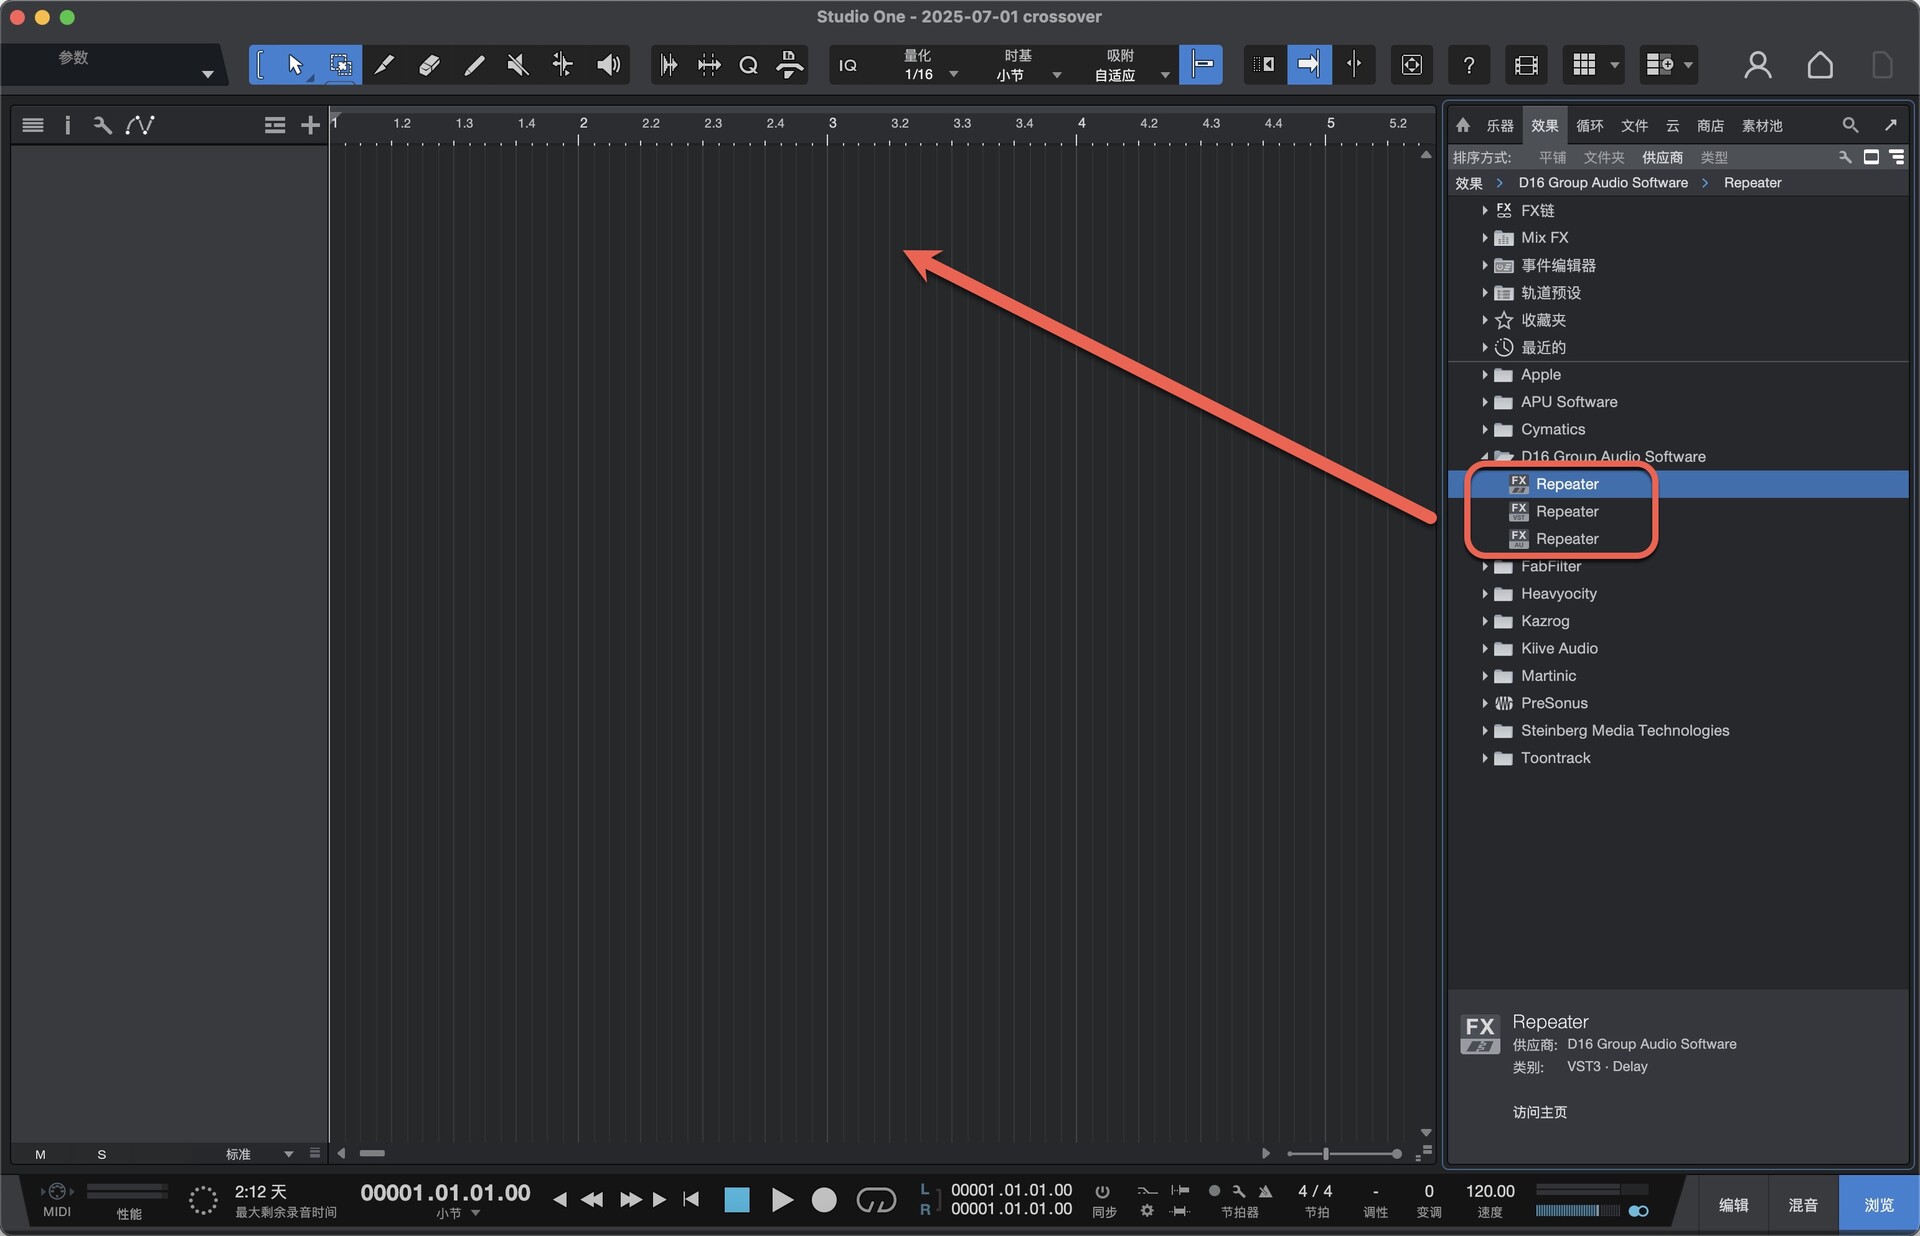Sort by 平铺 flat view
The width and height of the screenshot is (1920, 1236).
click(1552, 157)
